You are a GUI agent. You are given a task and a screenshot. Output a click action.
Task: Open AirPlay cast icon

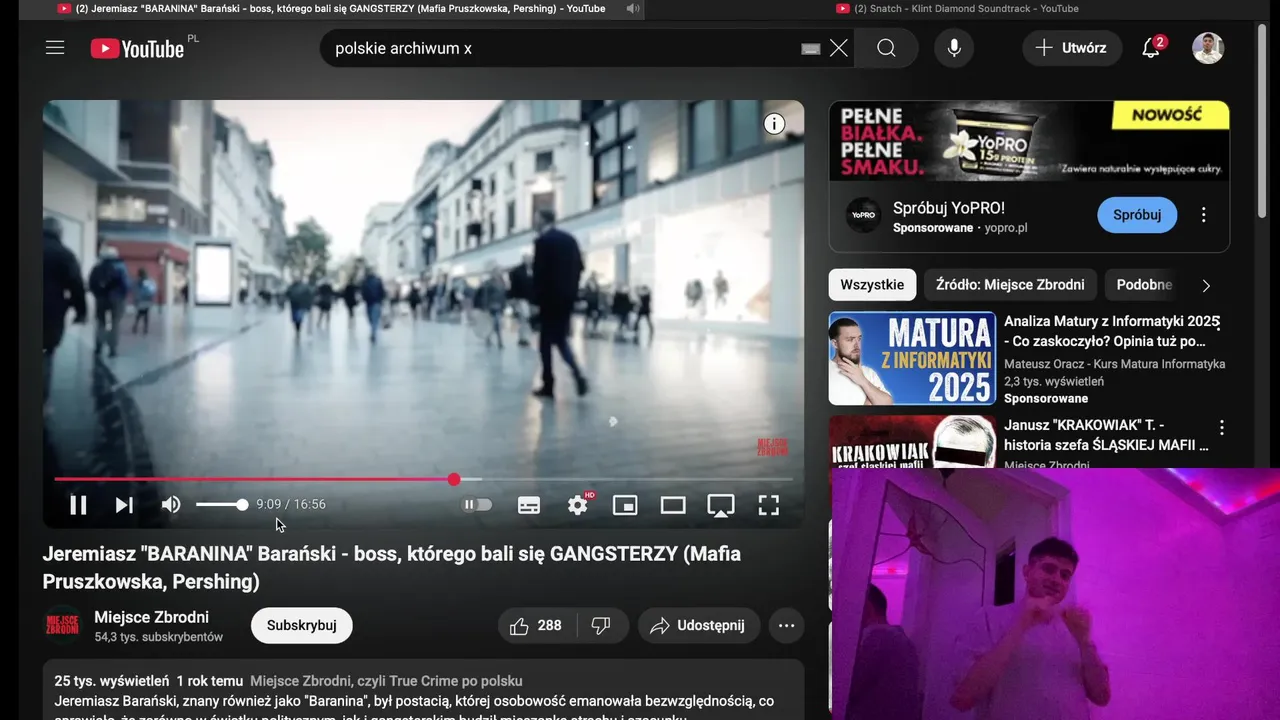[x=721, y=505]
